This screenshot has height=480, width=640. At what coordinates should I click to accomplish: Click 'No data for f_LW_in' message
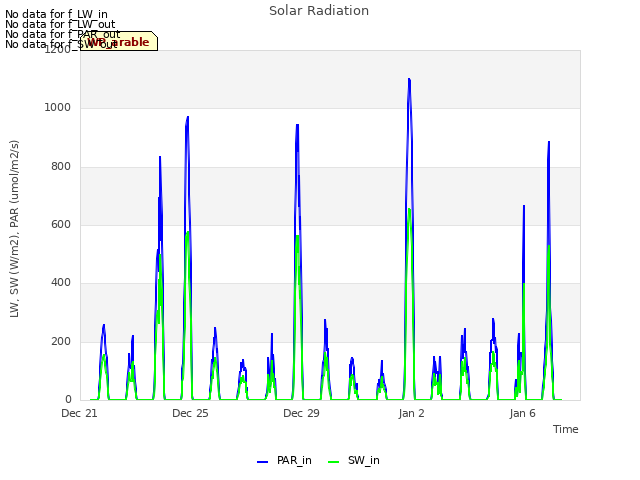coord(56,14)
